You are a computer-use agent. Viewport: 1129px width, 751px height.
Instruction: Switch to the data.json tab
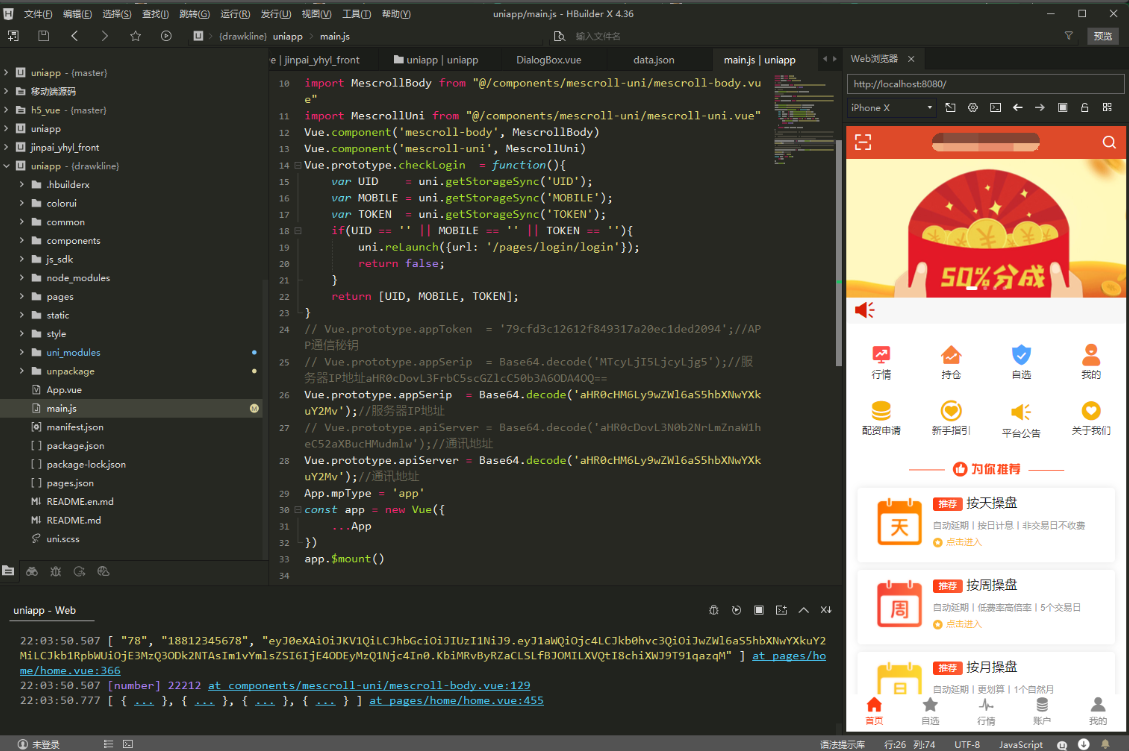pyautogui.click(x=654, y=60)
